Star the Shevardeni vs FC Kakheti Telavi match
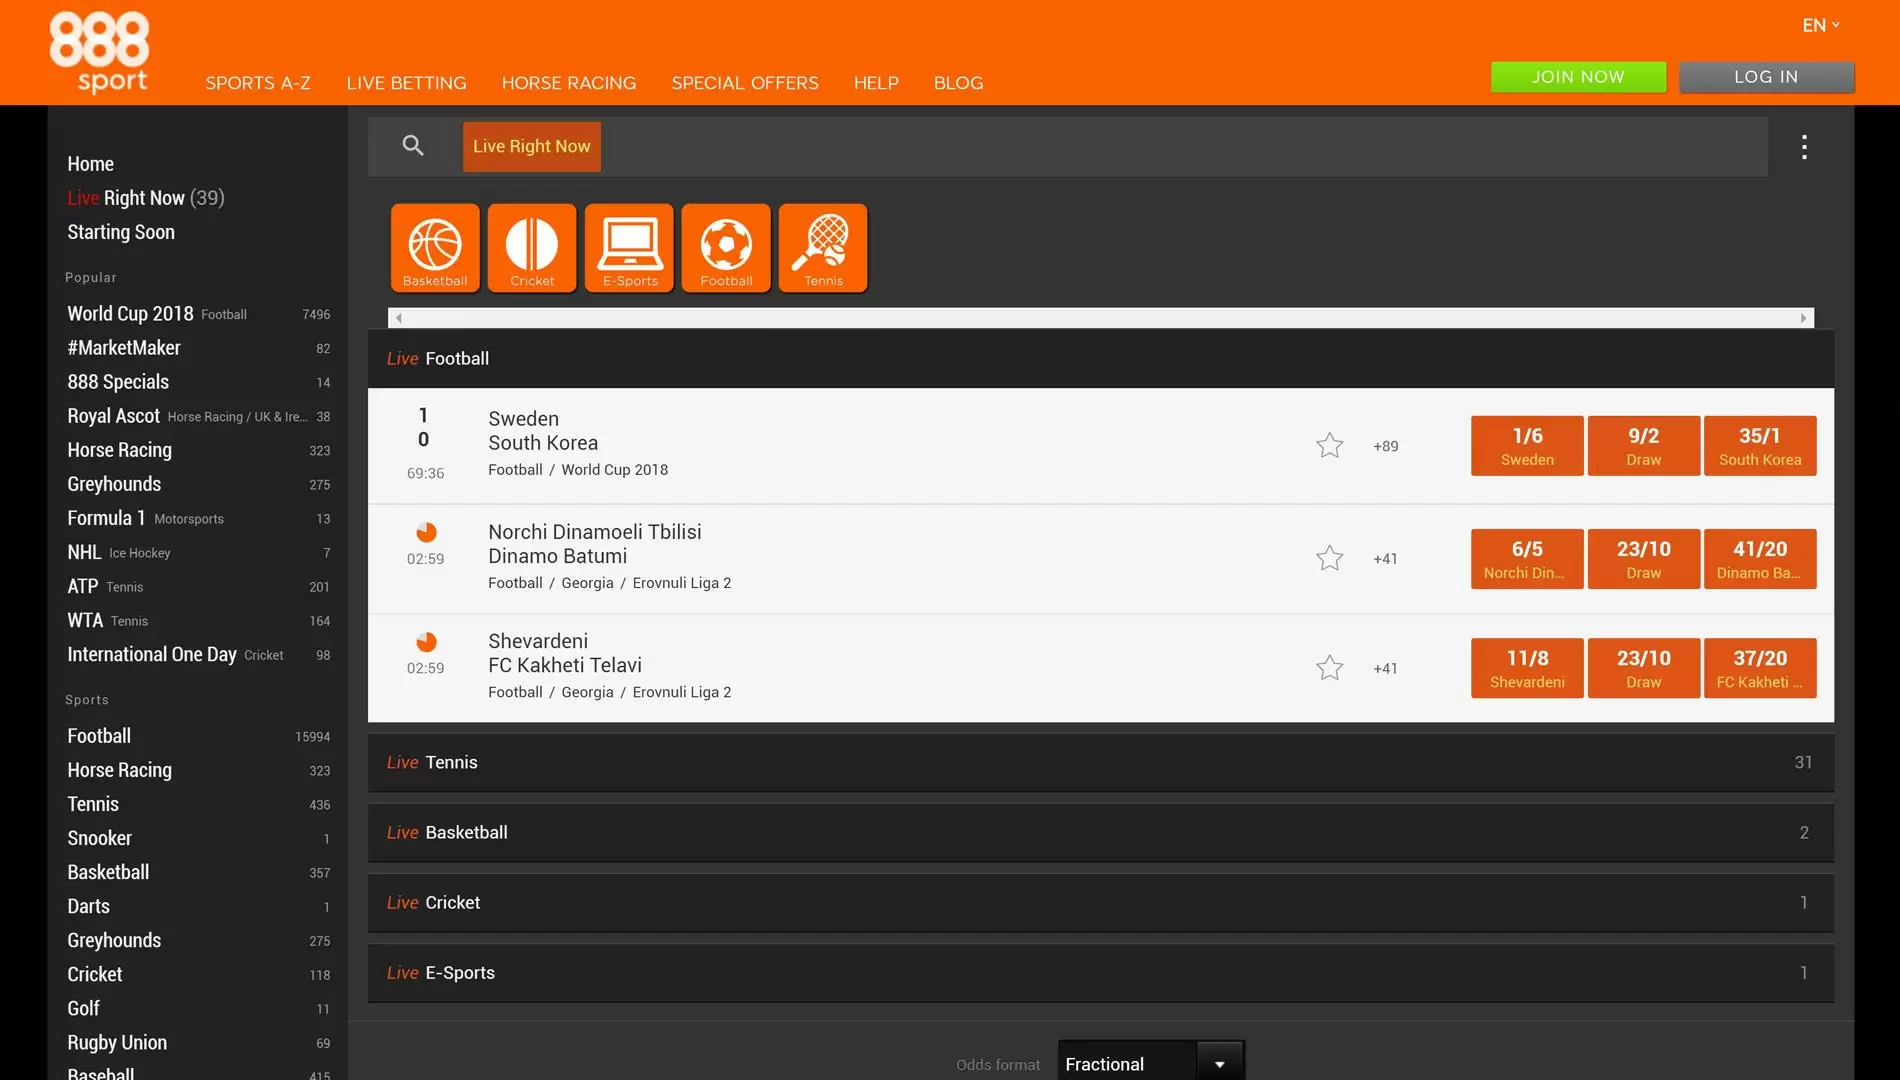 tap(1329, 667)
